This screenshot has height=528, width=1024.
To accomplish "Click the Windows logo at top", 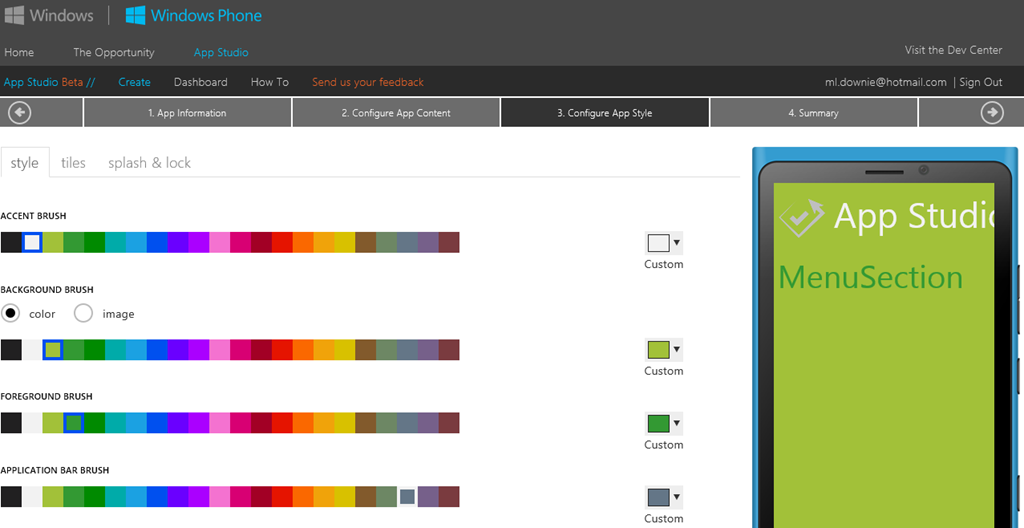I will (x=49, y=15).
